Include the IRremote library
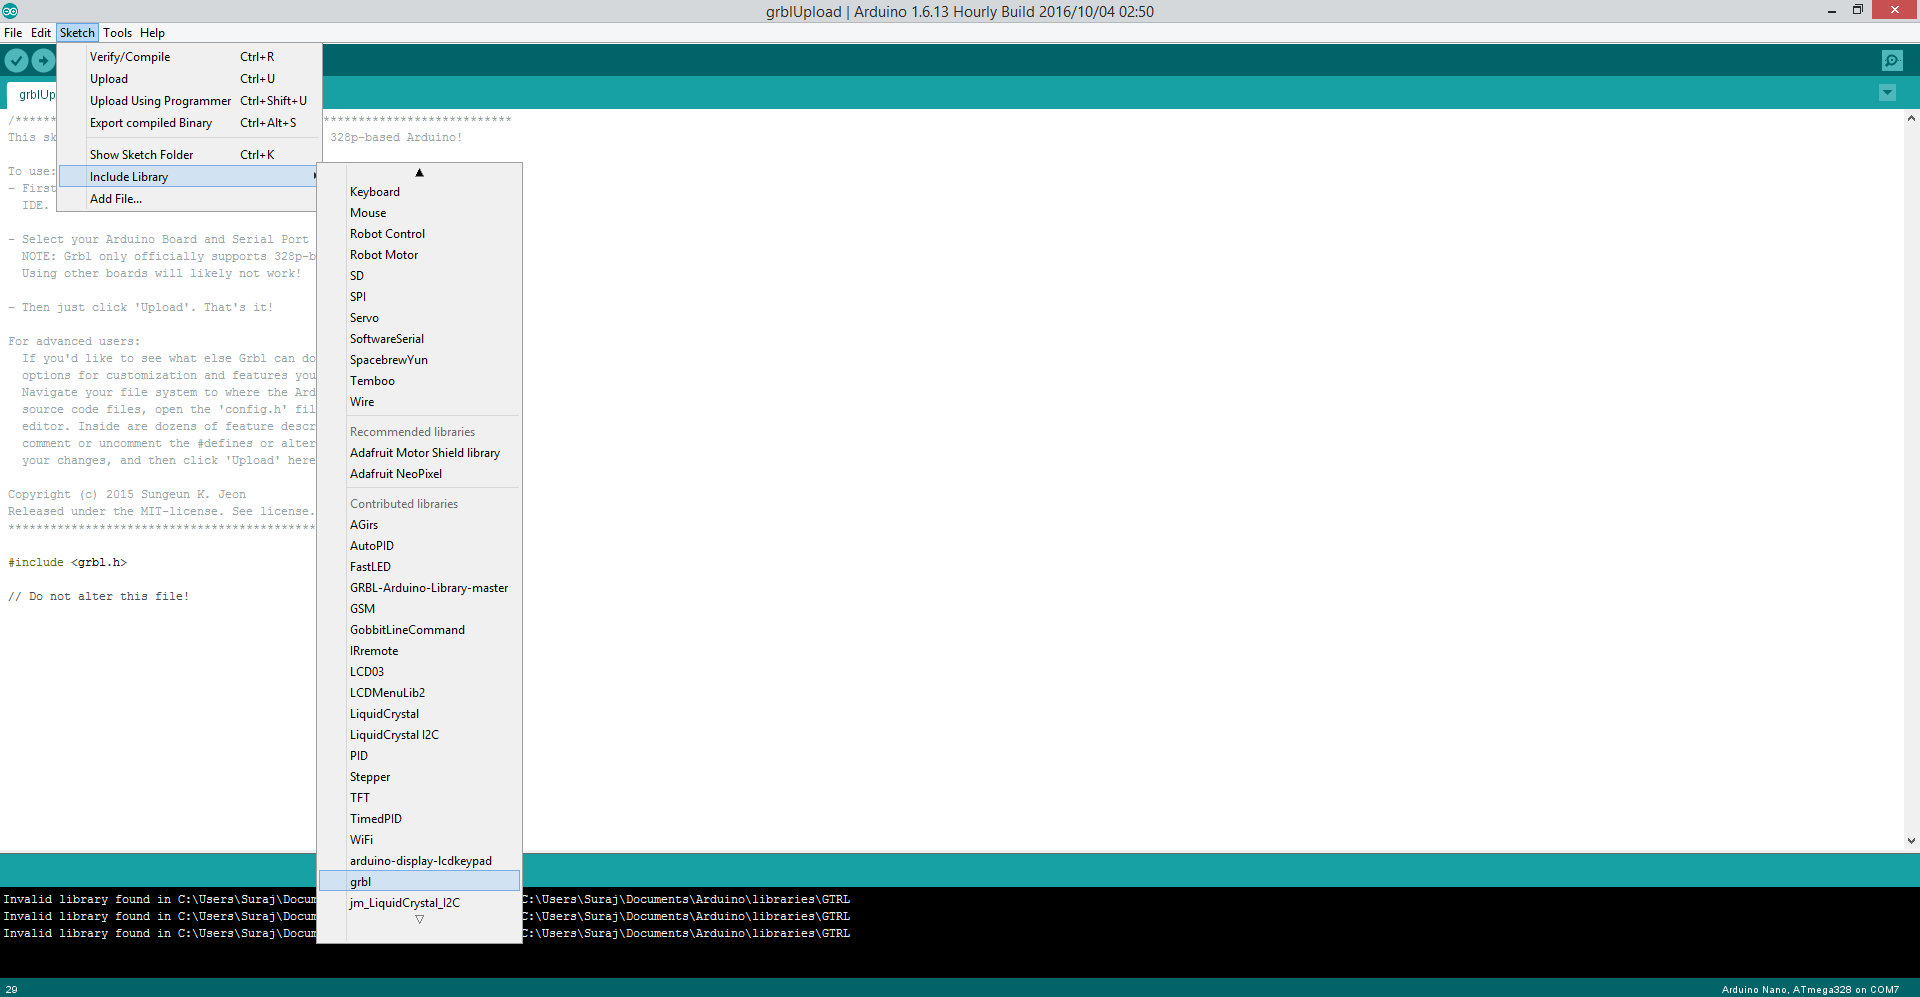 (x=419, y=651)
